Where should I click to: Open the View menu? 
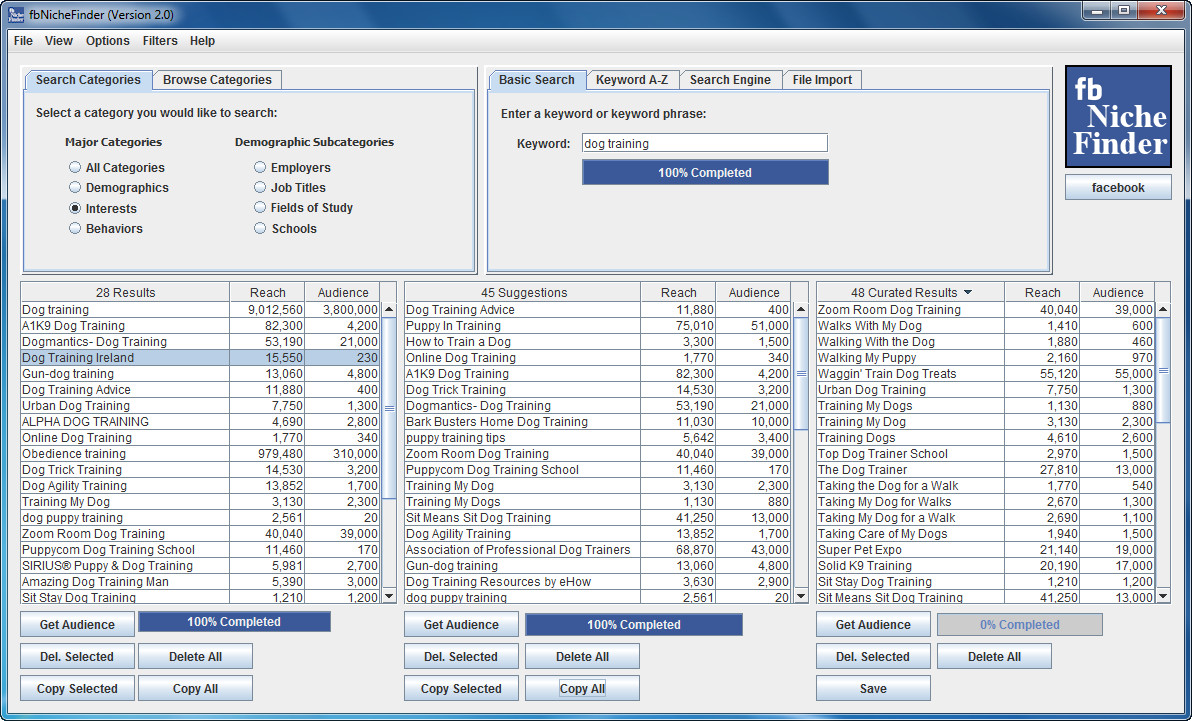pos(59,41)
